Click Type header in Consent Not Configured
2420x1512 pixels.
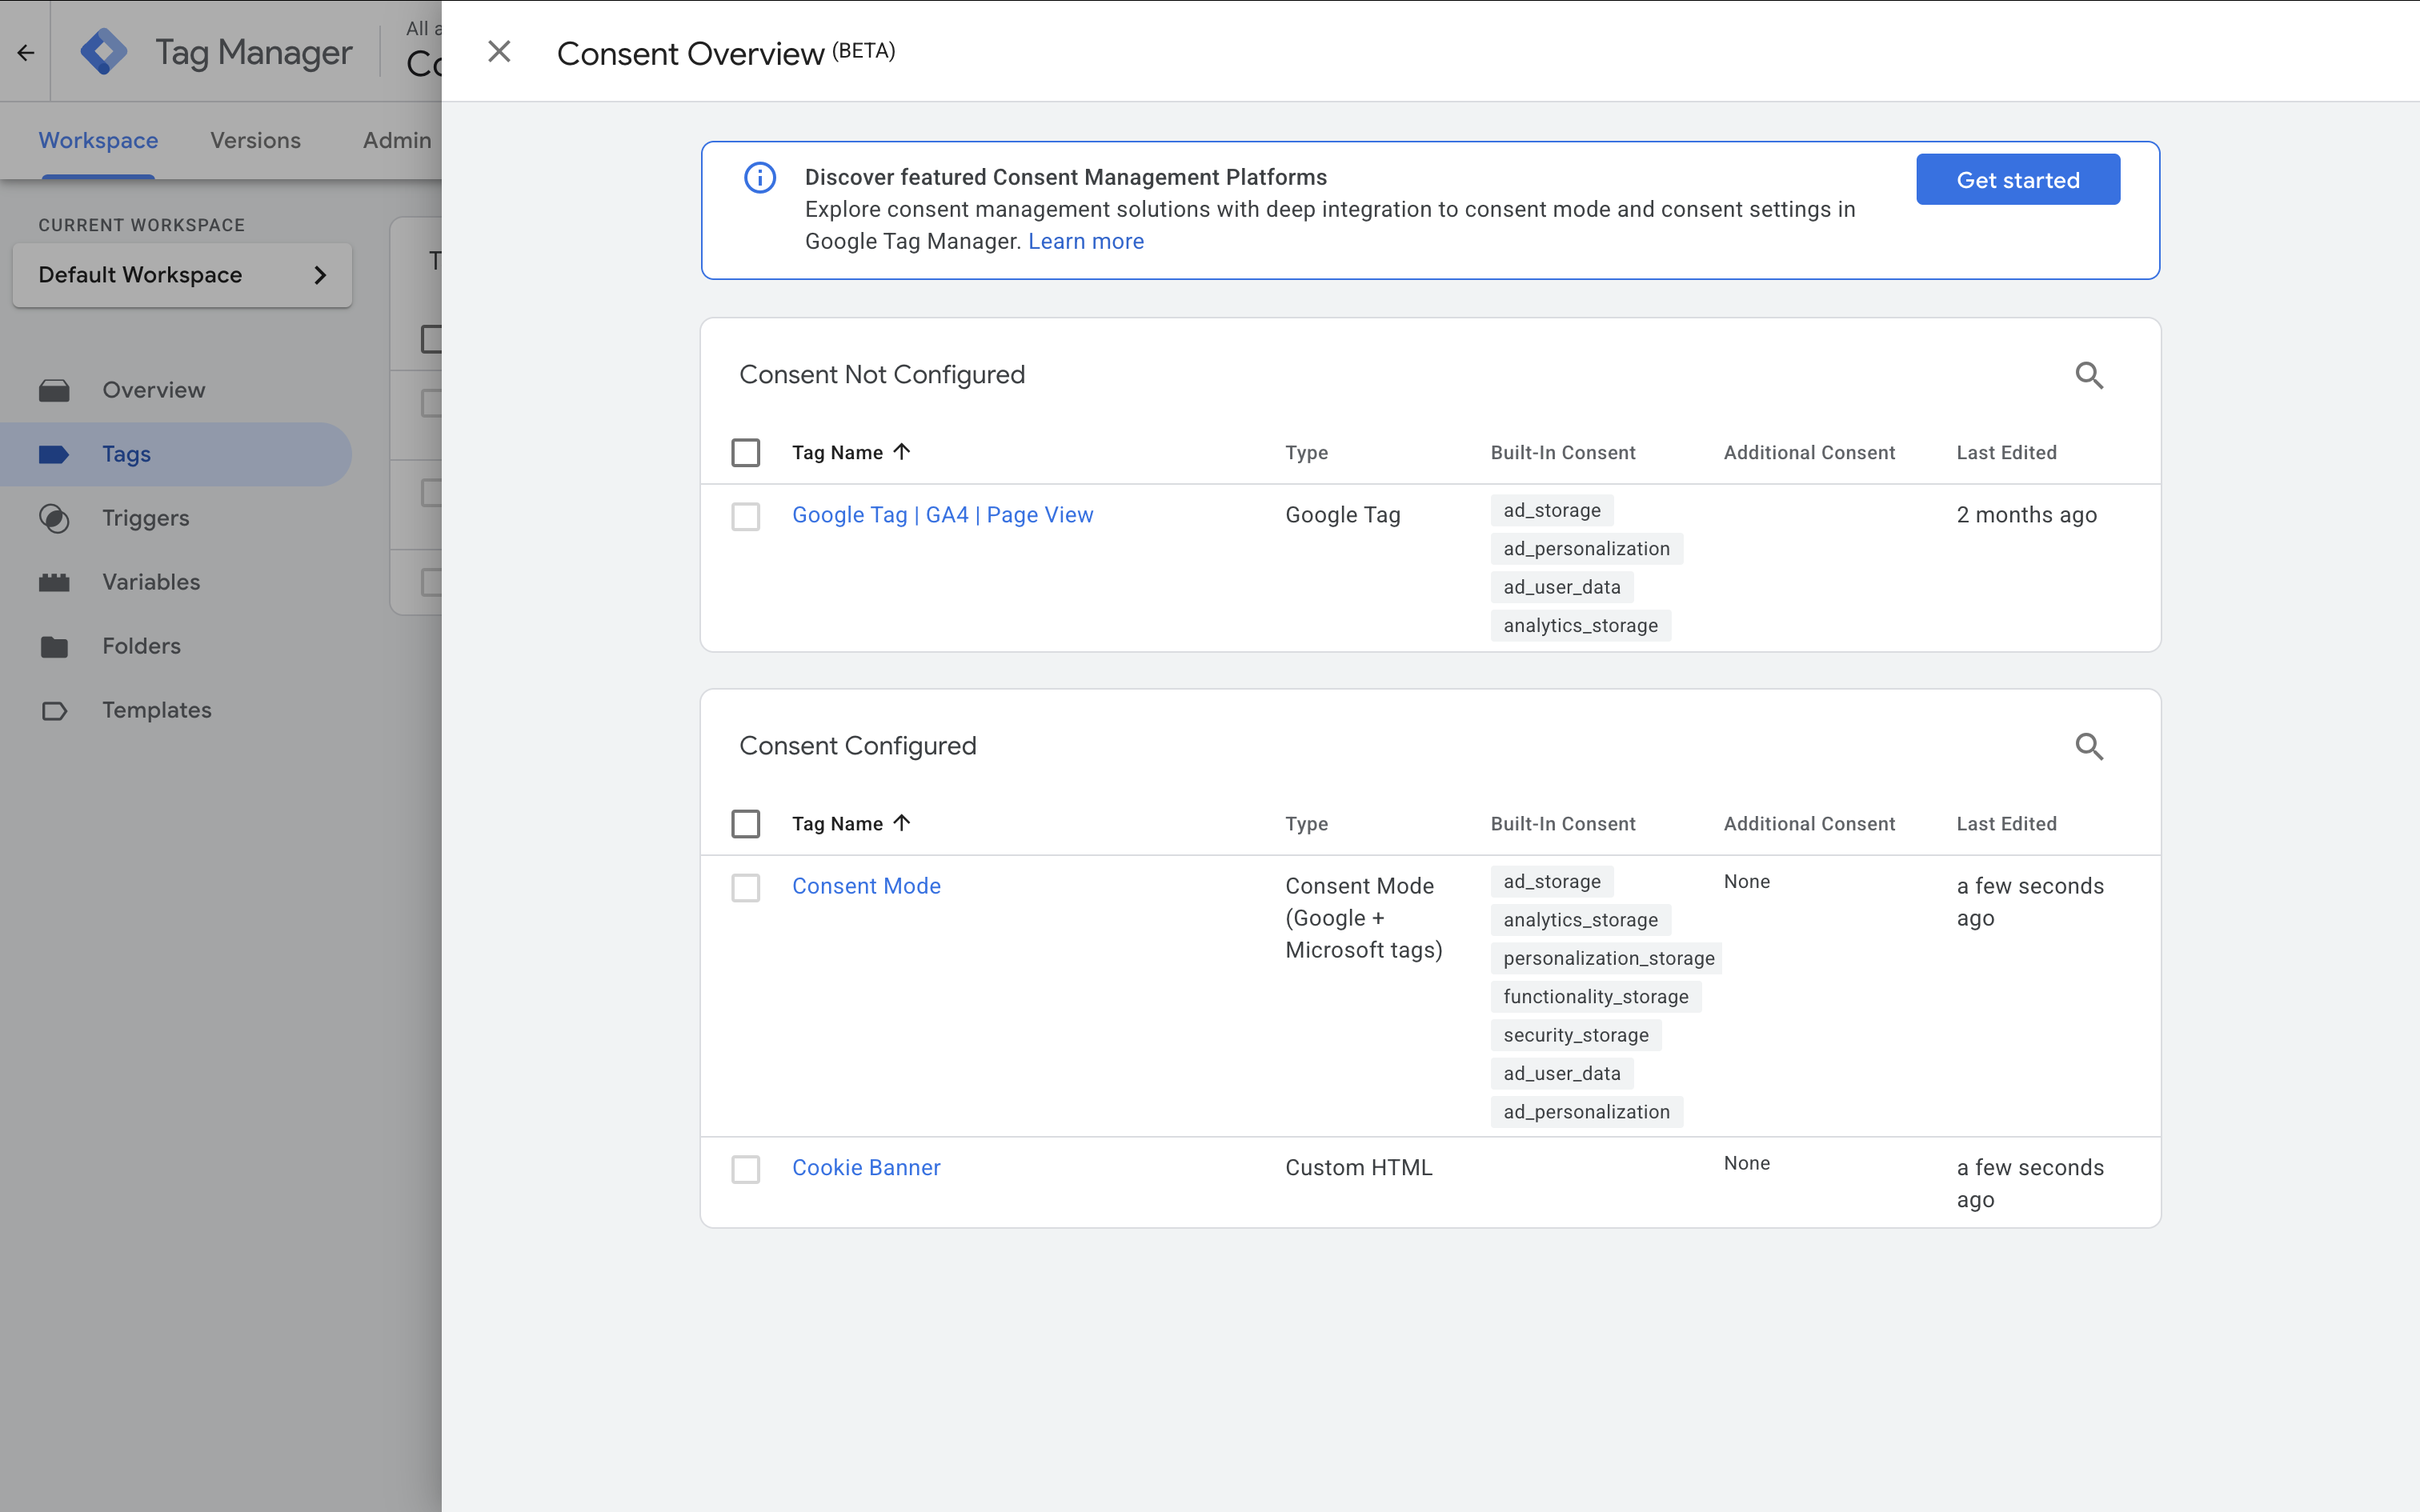(x=1307, y=453)
